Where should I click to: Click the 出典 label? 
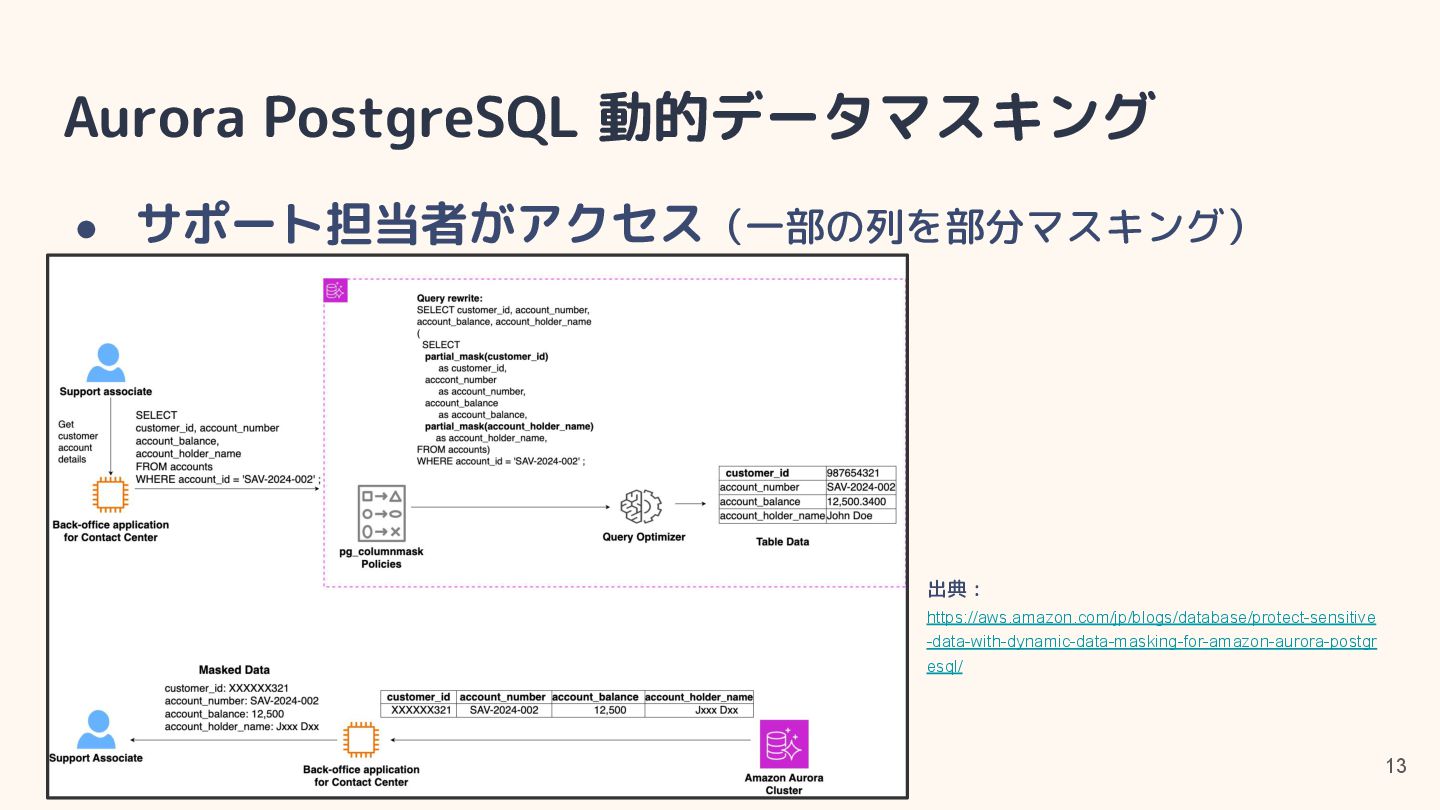click(953, 589)
